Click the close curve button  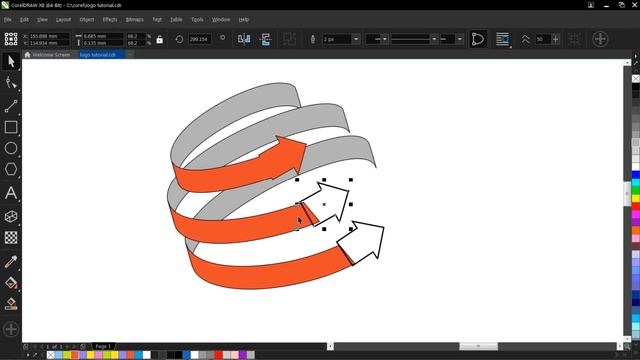click(478, 39)
